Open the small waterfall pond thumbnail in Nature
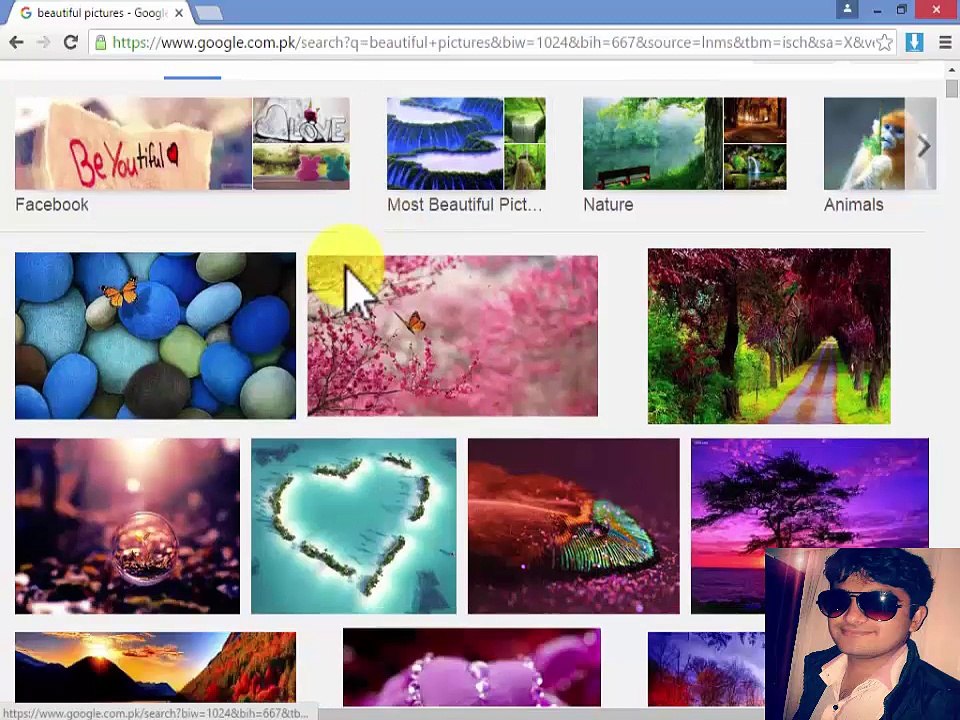This screenshot has height=720, width=960. (755, 167)
